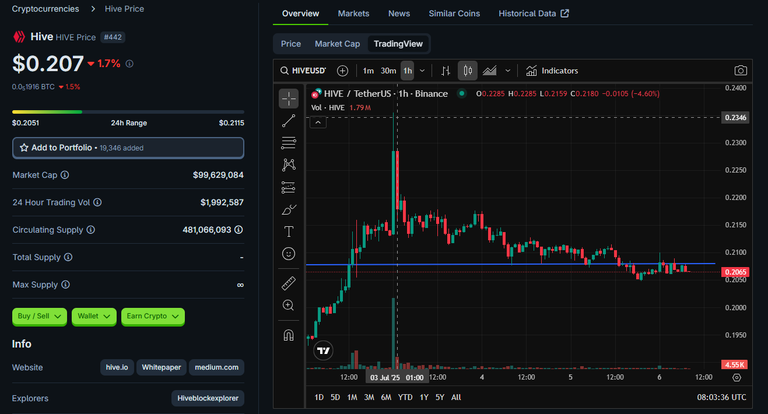Image resolution: width=768 pixels, height=414 pixels.
Task: Select the ruler measure tool
Action: coord(288,283)
